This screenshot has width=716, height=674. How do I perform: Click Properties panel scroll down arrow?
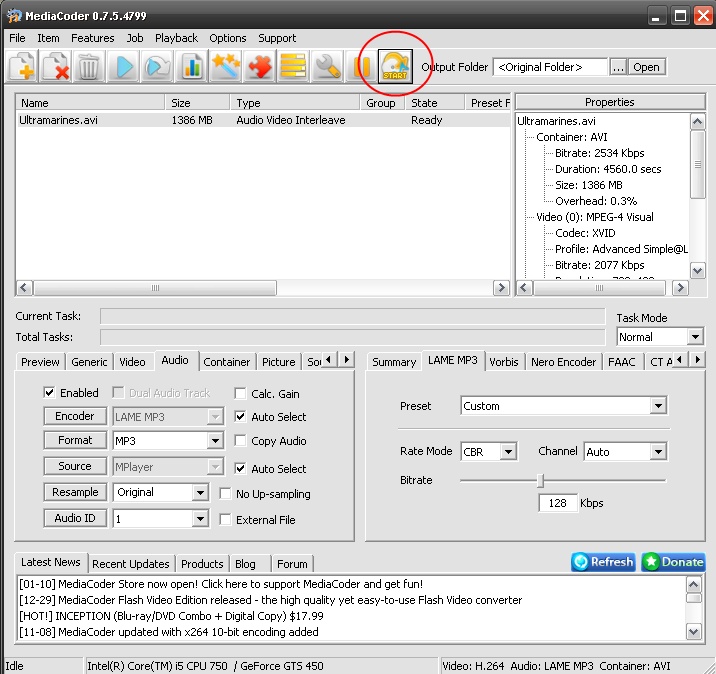click(697, 270)
